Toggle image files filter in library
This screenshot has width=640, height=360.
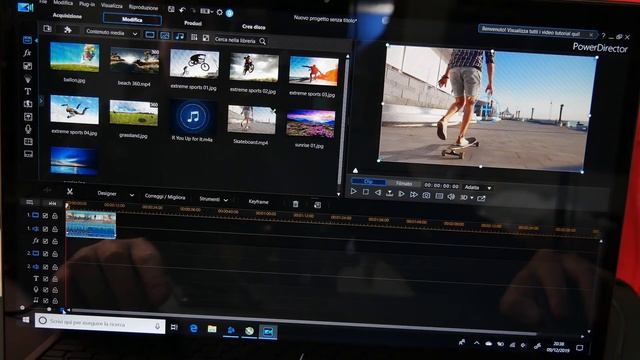click(x=164, y=36)
